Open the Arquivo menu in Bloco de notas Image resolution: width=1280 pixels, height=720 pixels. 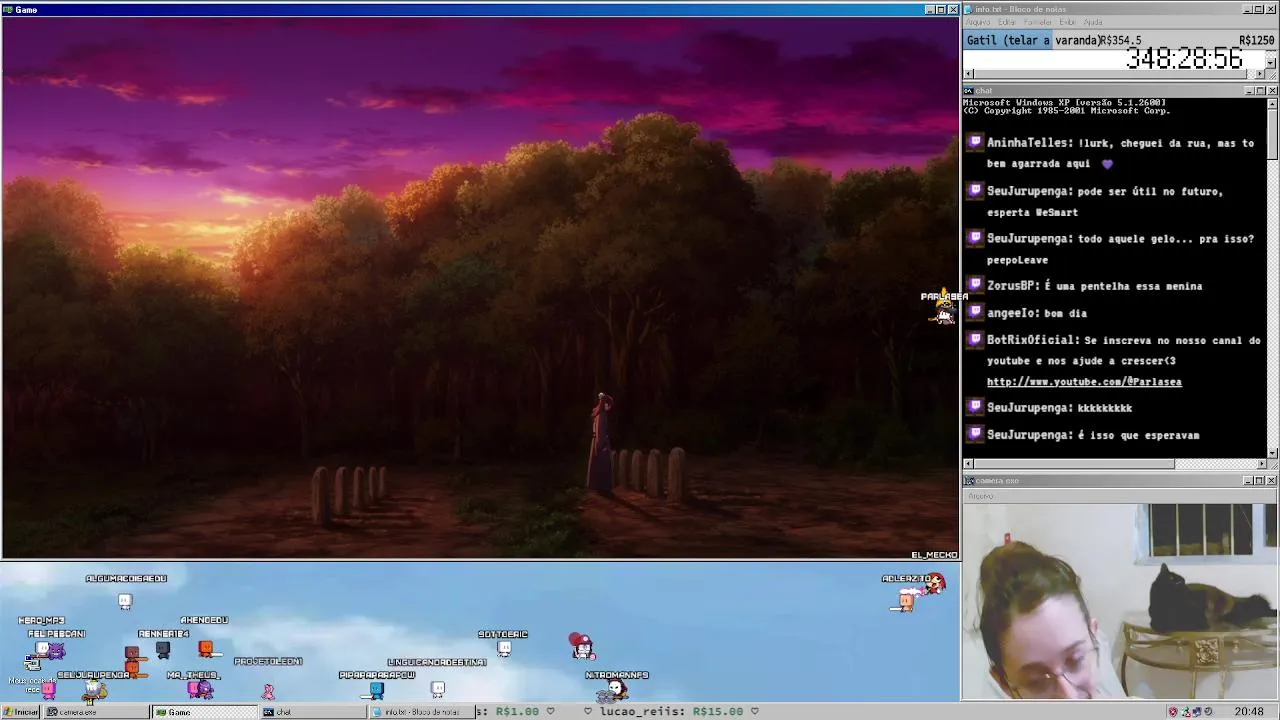(x=978, y=22)
